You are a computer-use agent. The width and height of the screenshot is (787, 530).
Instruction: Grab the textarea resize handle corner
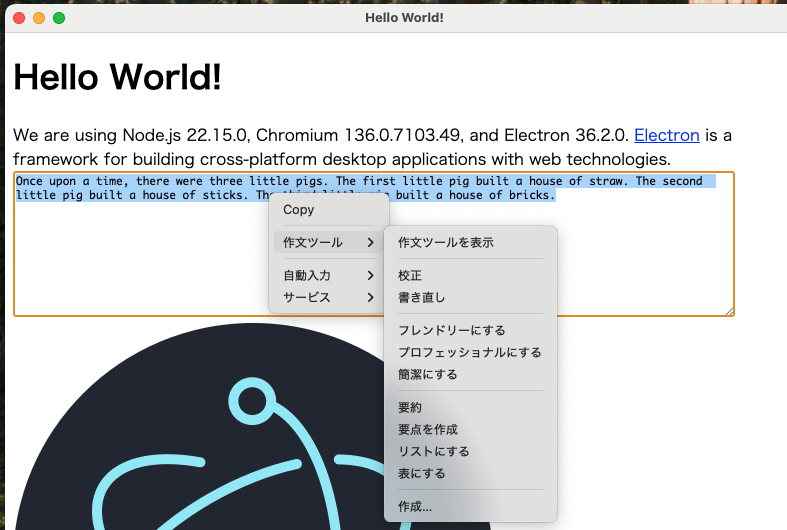click(x=730, y=312)
